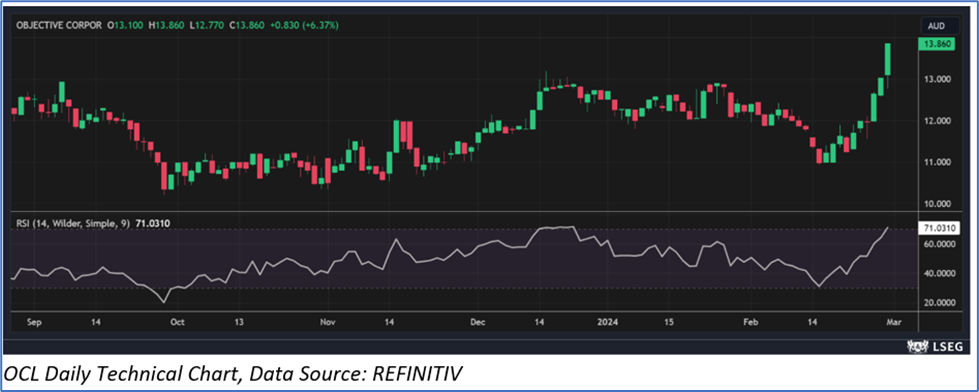Image resolution: width=979 pixels, height=392 pixels.
Task: Click the OBJECTIVE CORPOR symbol title
Action: click(x=58, y=26)
